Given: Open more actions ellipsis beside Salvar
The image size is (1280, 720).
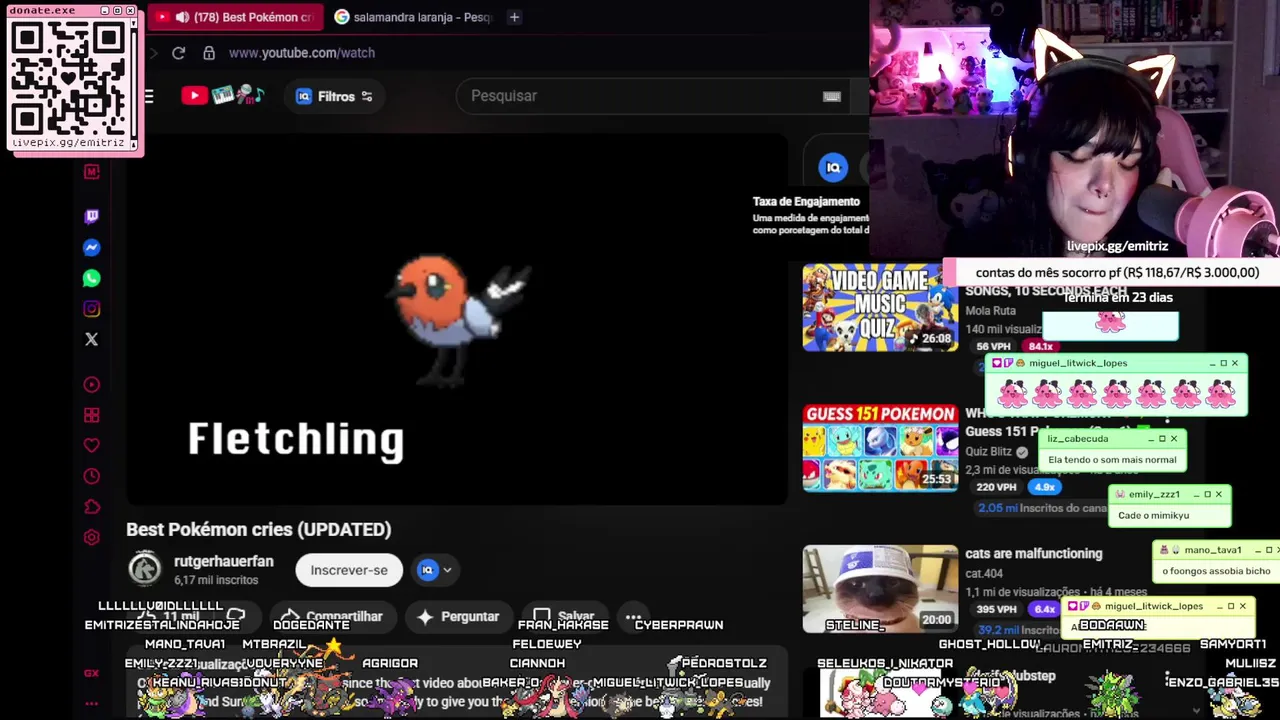Looking at the screenshot, I should coord(633,616).
